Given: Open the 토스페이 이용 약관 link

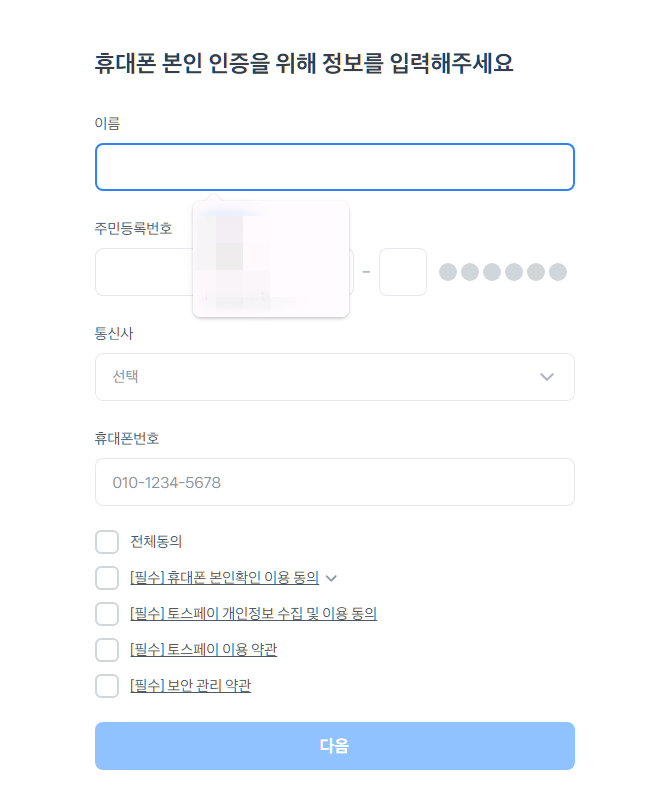Looking at the screenshot, I should pyautogui.click(x=204, y=649).
